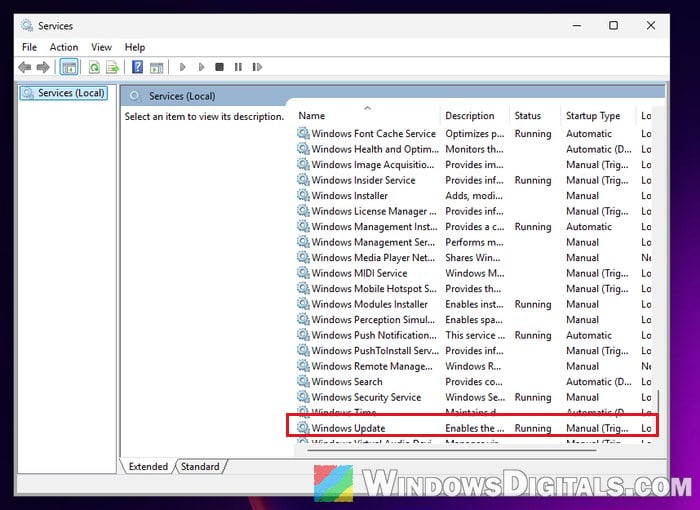The image size is (700, 510).
Task: Open the Action menu
Action: click(64, 47)
